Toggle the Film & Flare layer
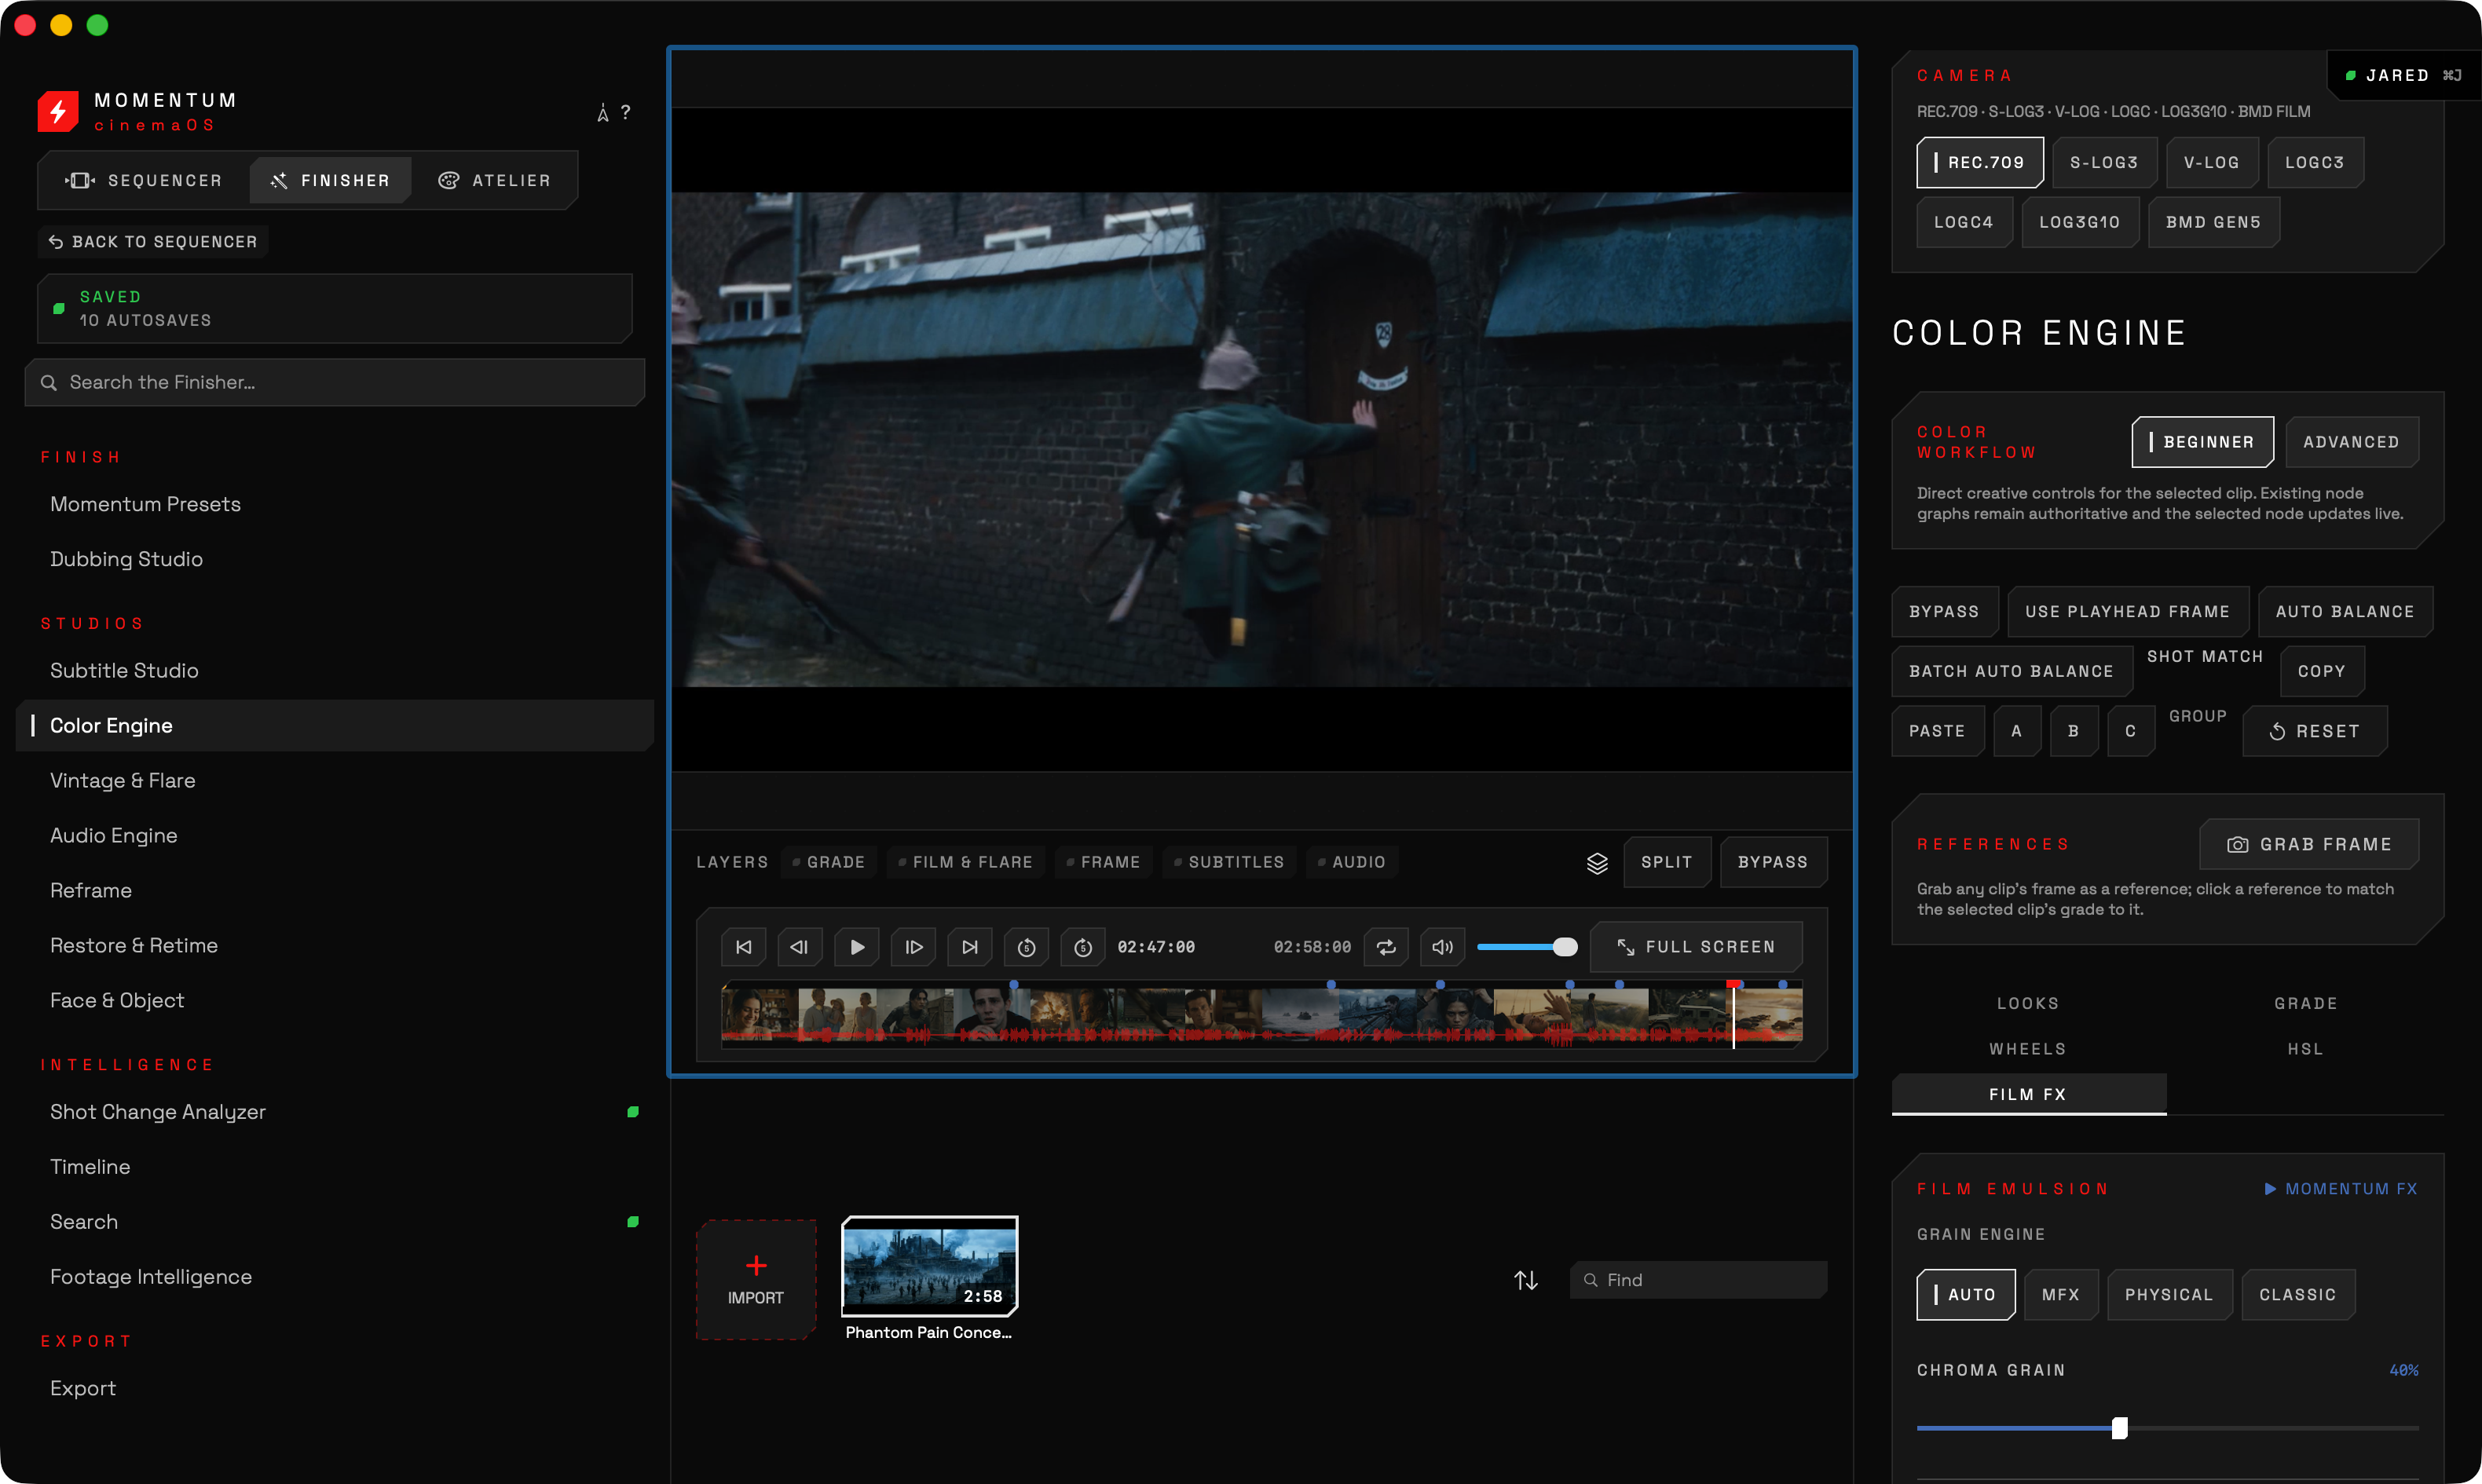Image resolution: width=2482 pixels, height=1484 pixels. 965,863
